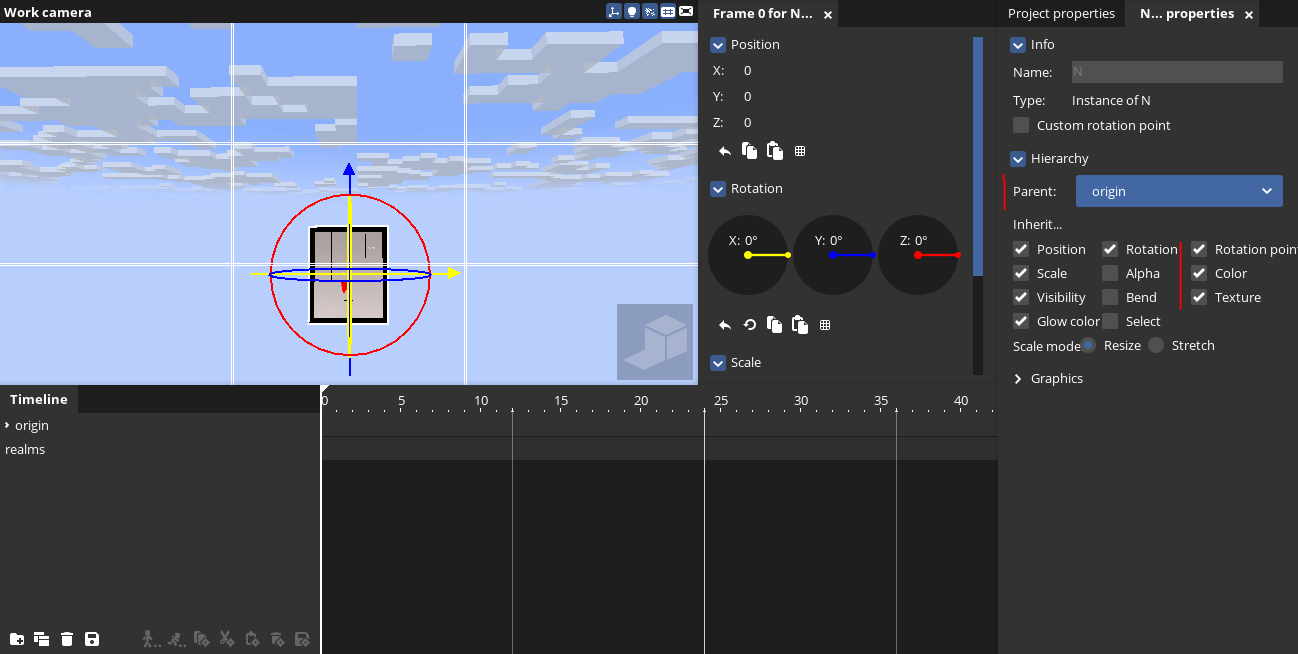The height and width of the screenshot is (654, 1298).
Task: Select the realms row in timeline
Action: pos(160,449)
